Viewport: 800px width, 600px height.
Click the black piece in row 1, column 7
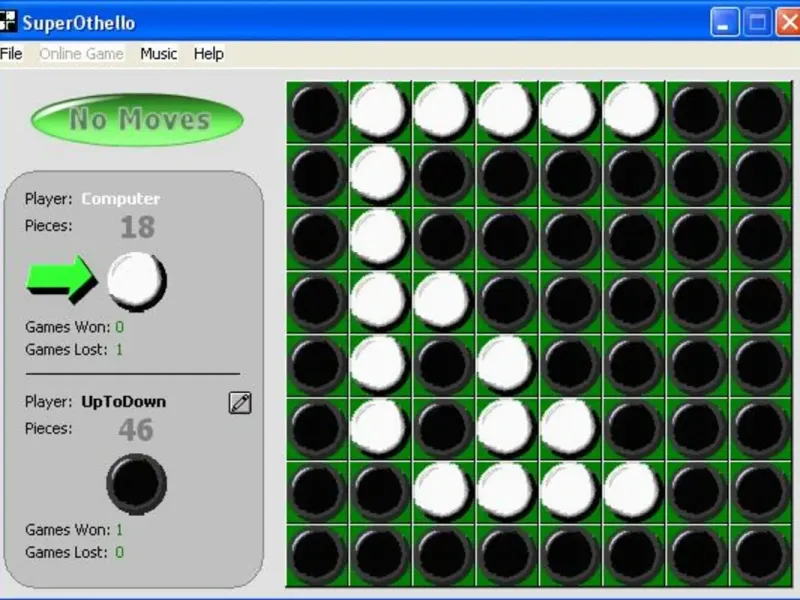pyautogui.click(x=697, y=112)
